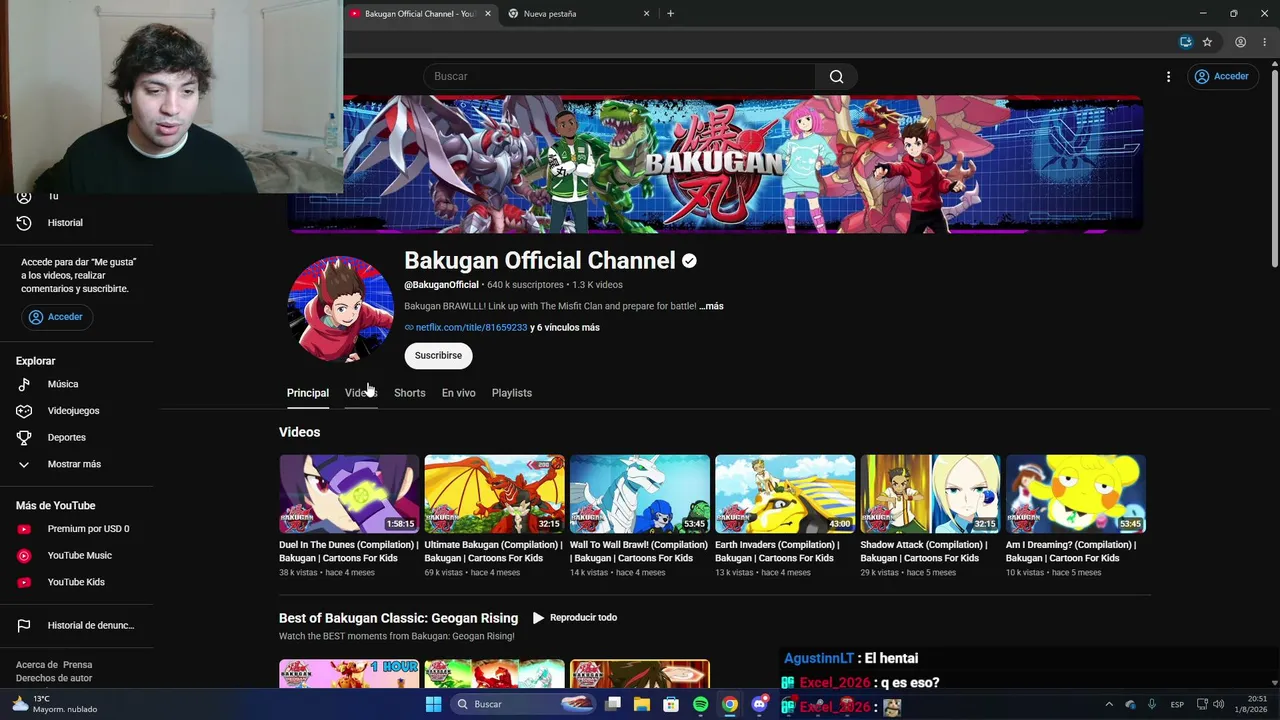The height and width of the screenshot is (720, 1280).
Task: Open the Windows Start menu
Action: 433,704
